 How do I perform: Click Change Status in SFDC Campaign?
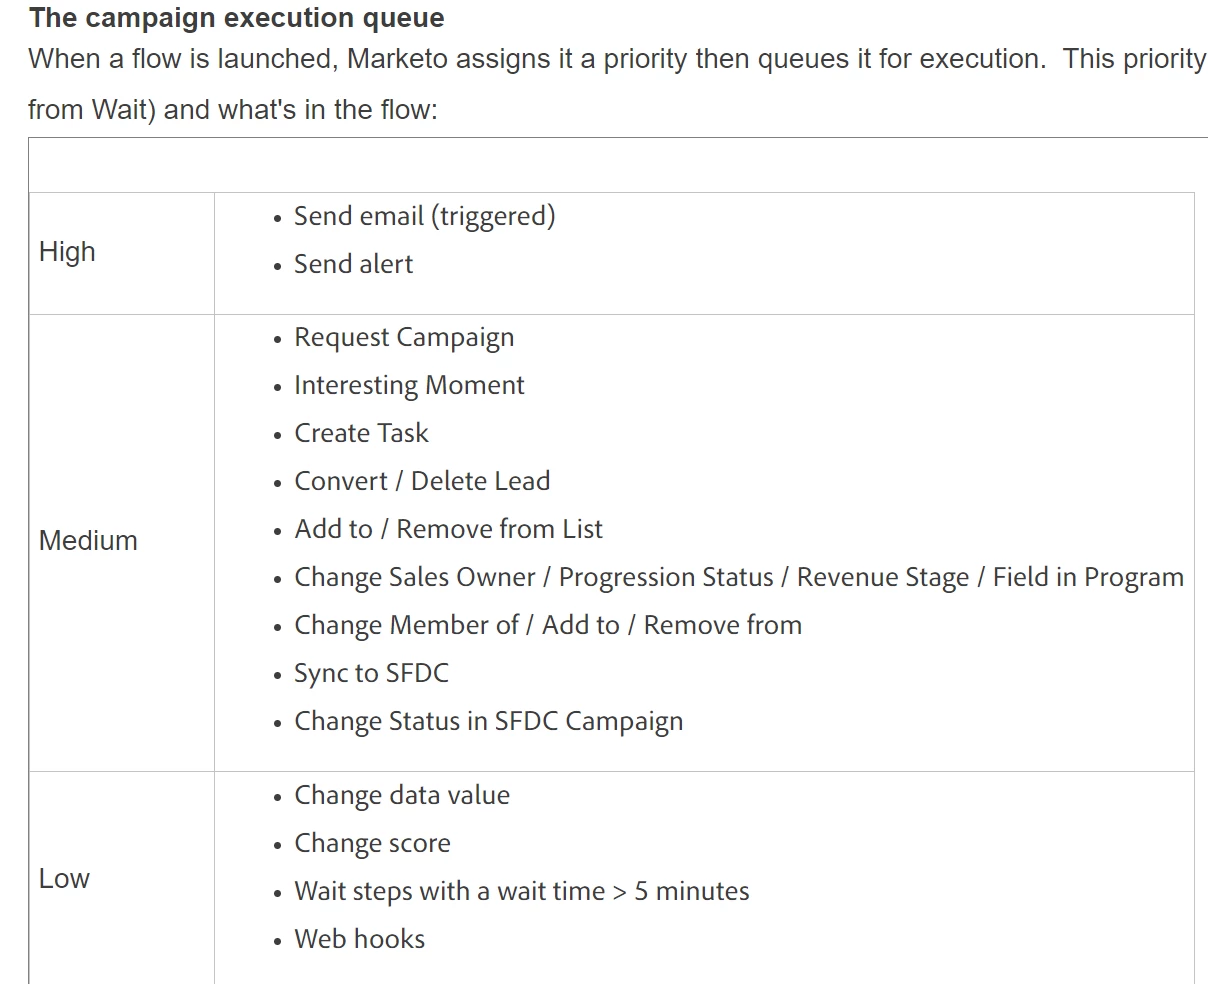[x=489, y=722]
